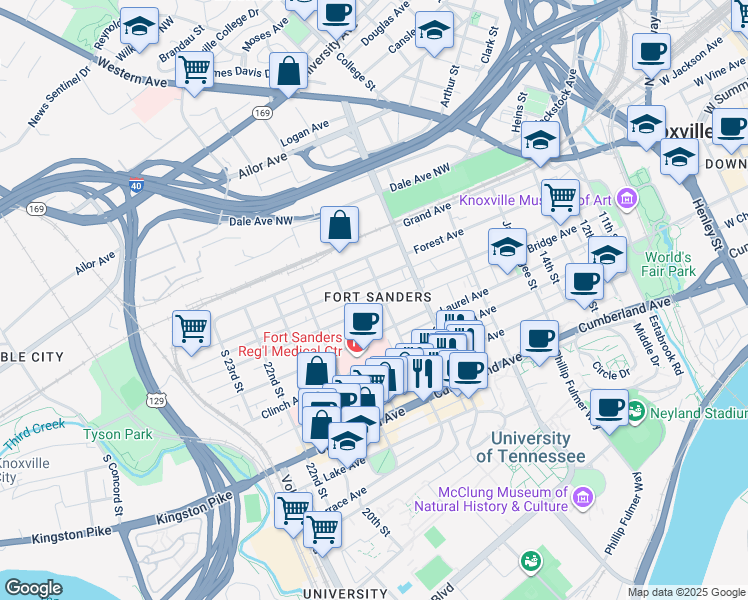Click the Tyson Park label
This screenshot has width=748, height=600.
117,434
